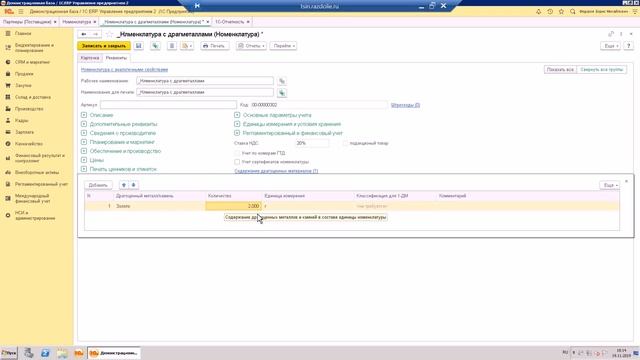
Task: Expand Основные параметры учета group
Action: [237, 115]
